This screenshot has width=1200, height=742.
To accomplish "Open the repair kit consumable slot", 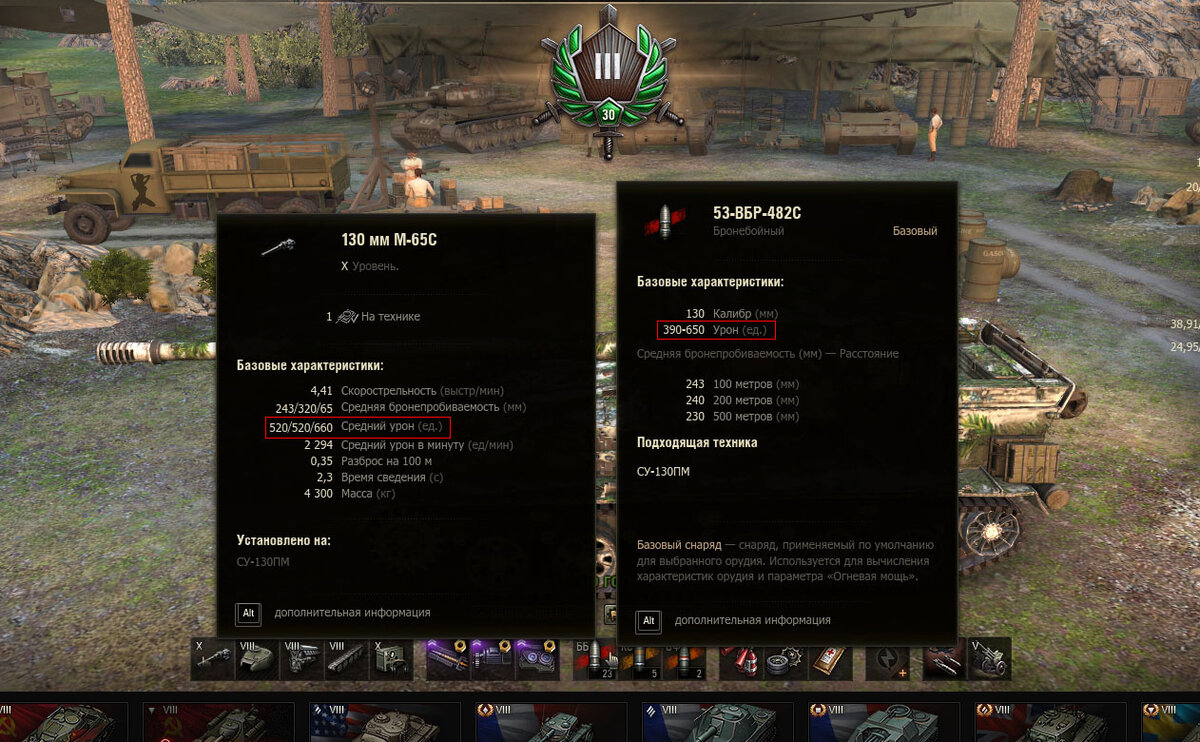I will coord(785,660).
